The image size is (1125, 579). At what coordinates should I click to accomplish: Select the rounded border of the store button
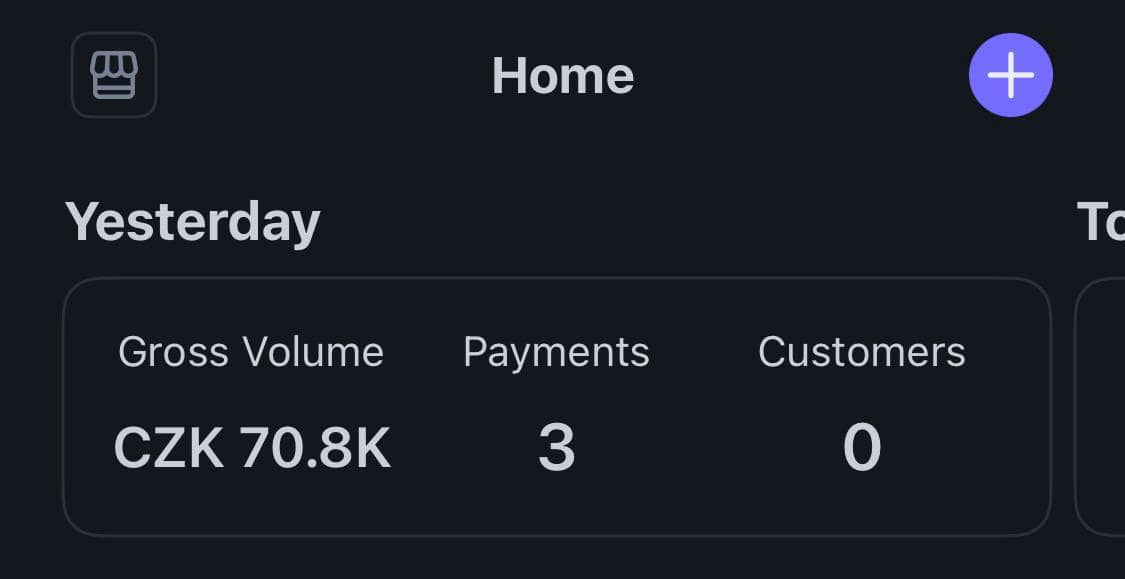click(x=114, y=75)
